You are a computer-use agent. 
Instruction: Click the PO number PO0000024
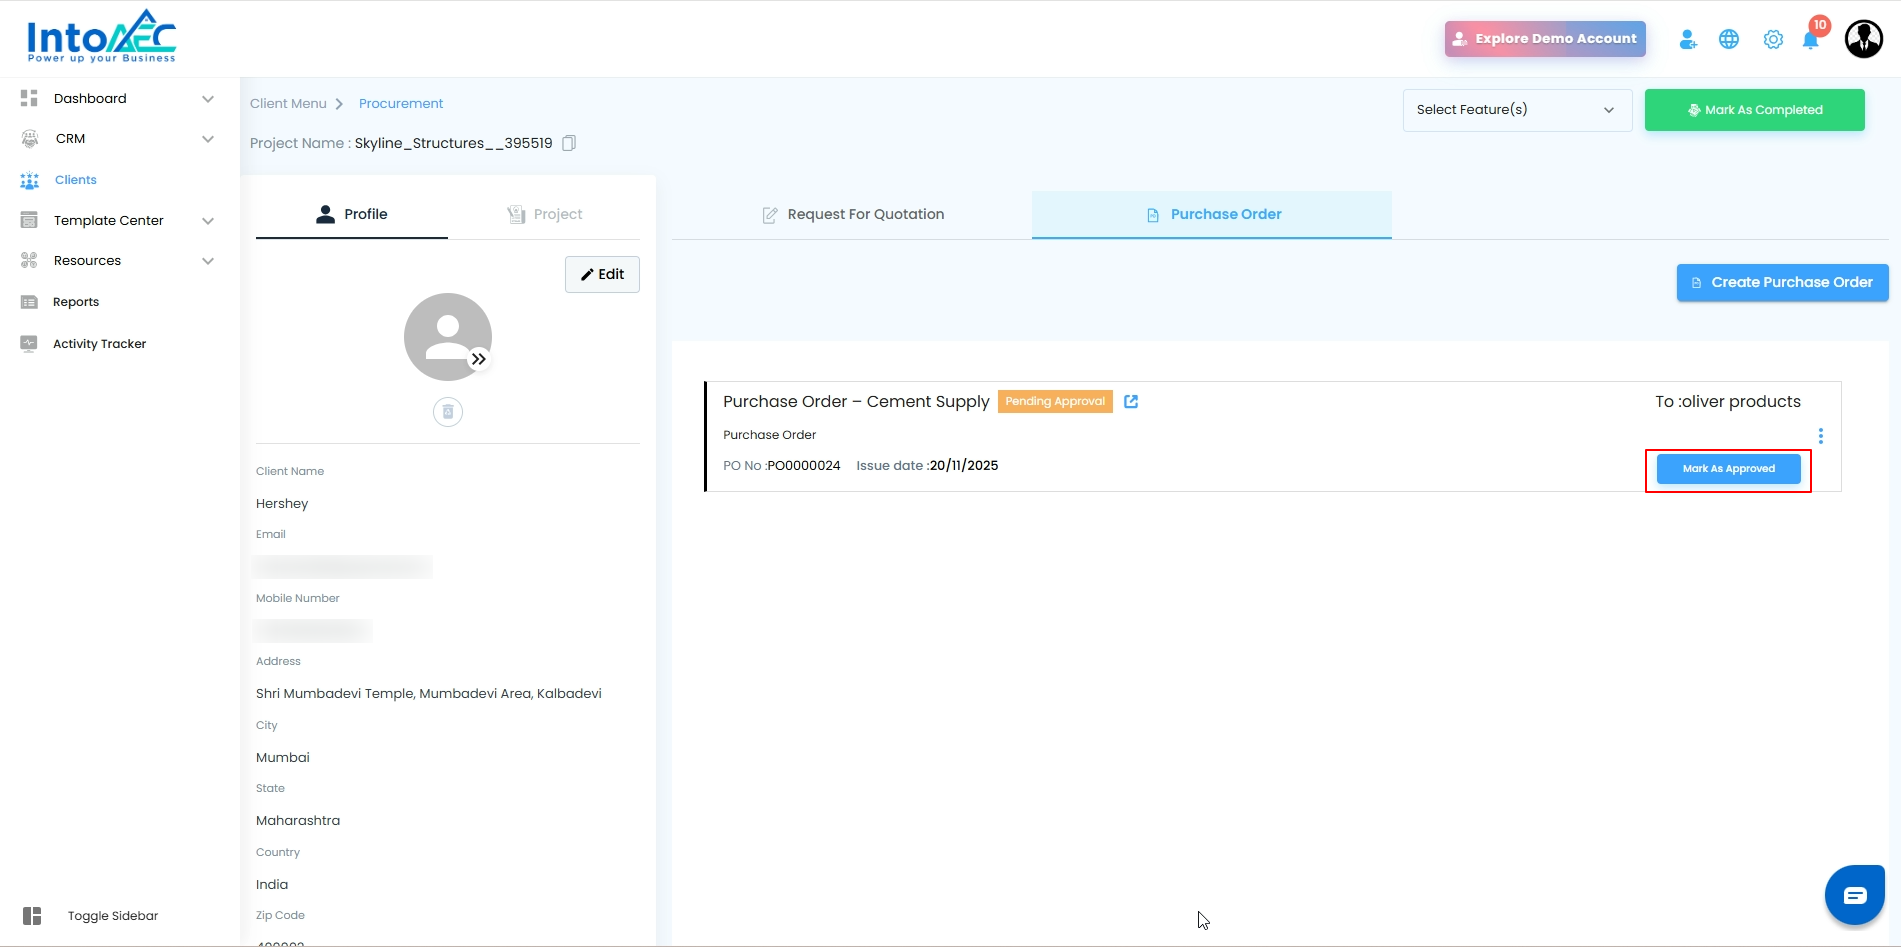tap(804, 466)
